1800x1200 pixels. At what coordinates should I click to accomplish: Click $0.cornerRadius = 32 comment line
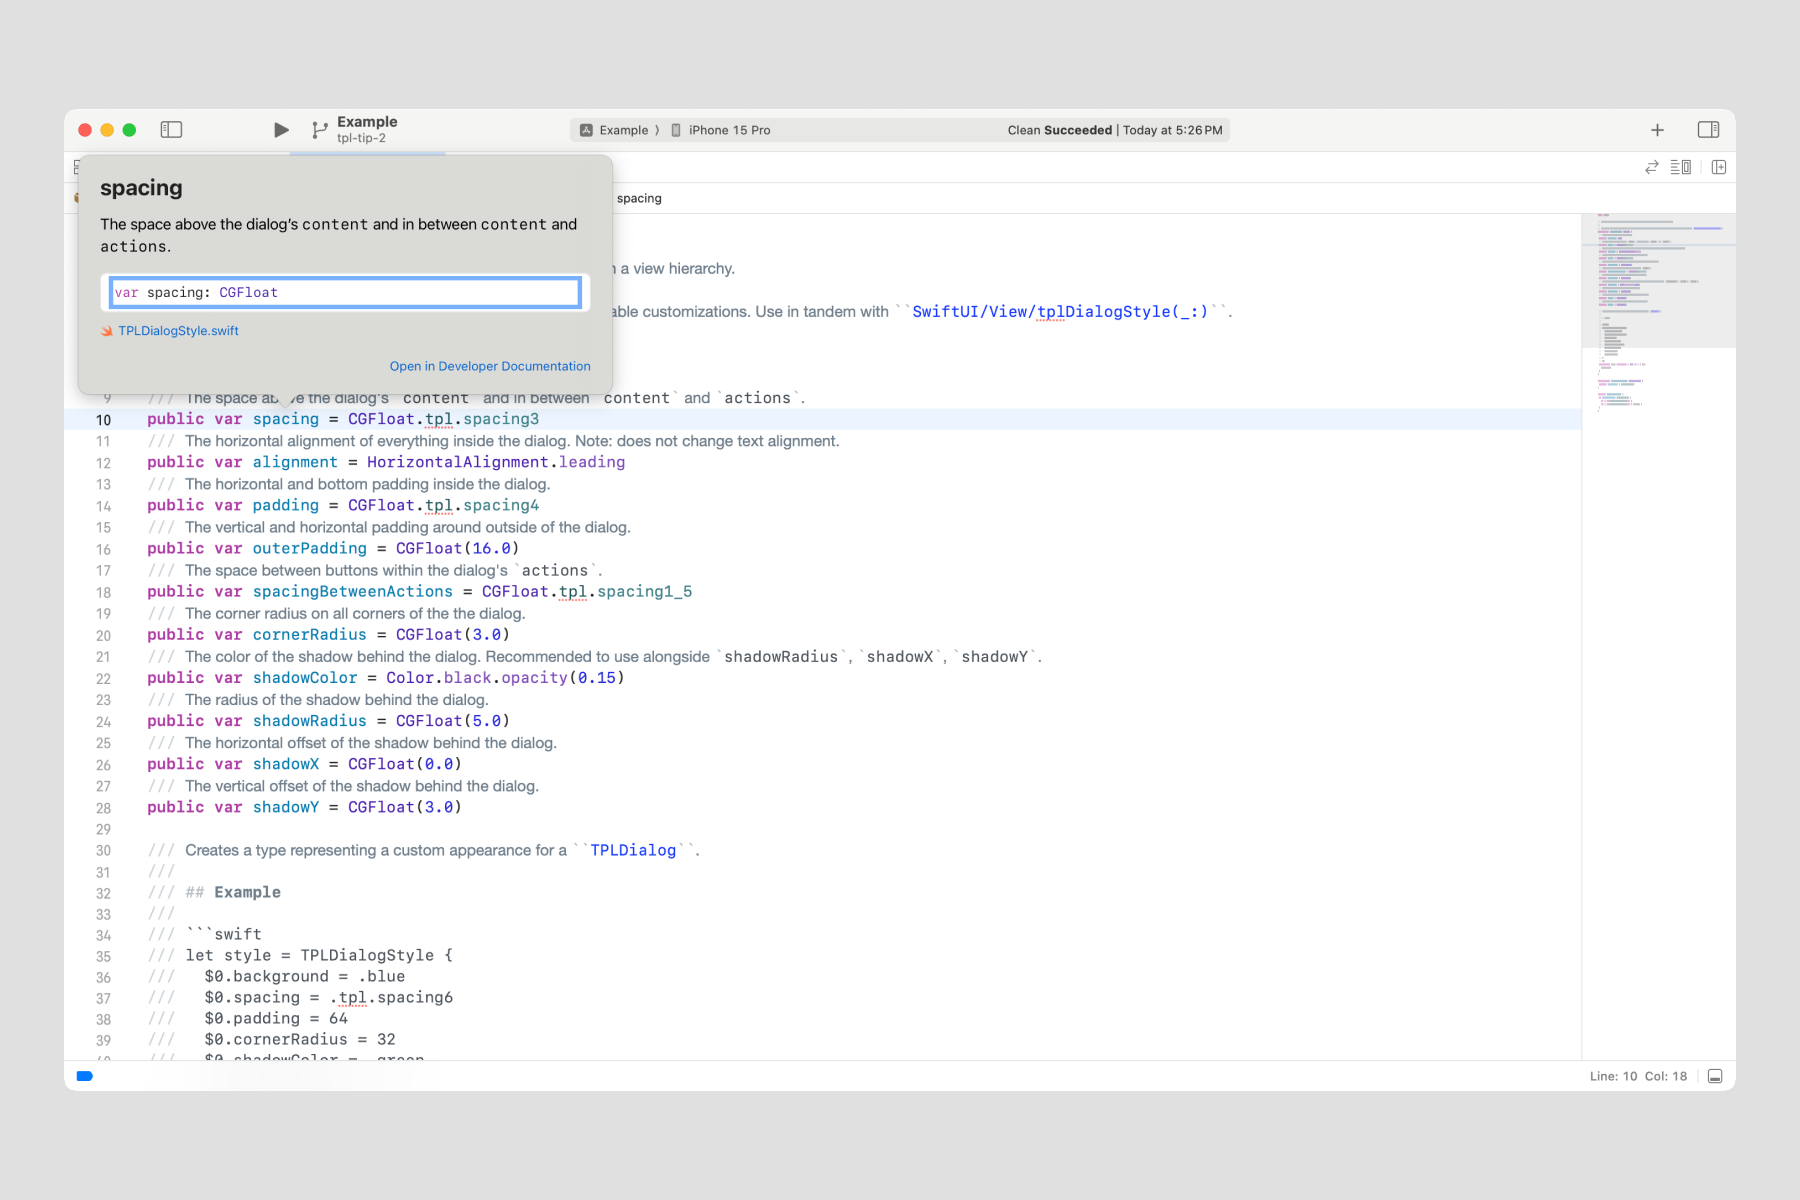point(300,1039)
